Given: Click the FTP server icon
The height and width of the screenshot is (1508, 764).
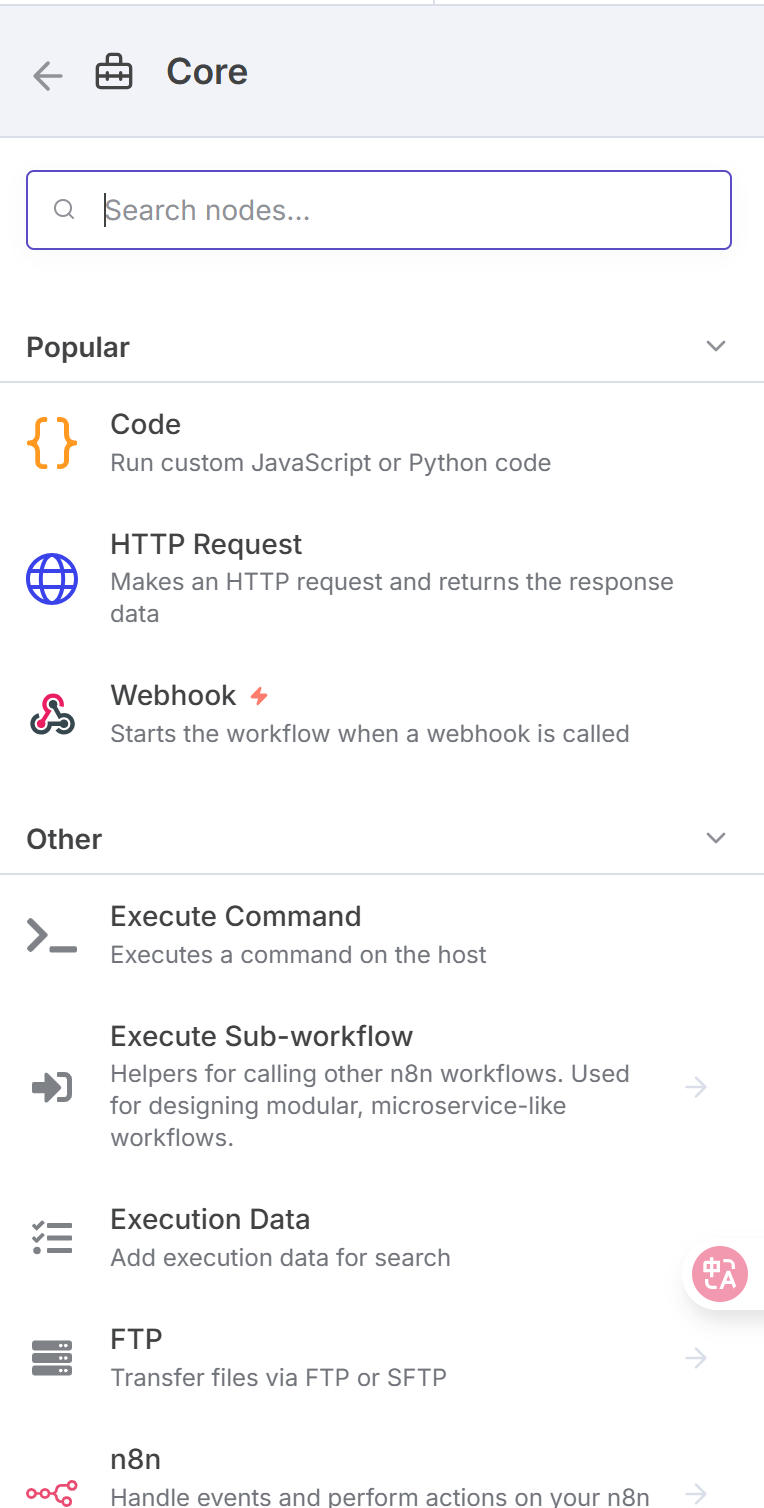Looking at the screenshot, I should (x=52, y=1358).
